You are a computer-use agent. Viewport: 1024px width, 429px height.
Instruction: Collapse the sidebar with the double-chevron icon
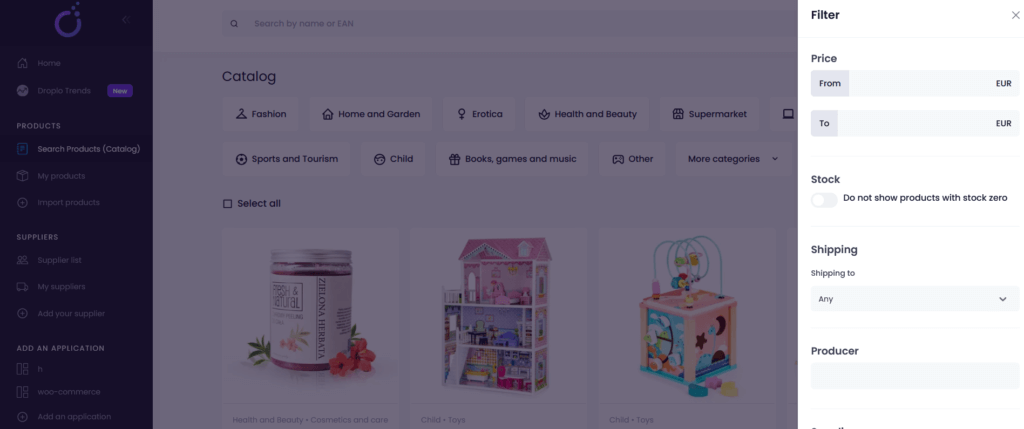pyautogui.click(x=126, y=20)
